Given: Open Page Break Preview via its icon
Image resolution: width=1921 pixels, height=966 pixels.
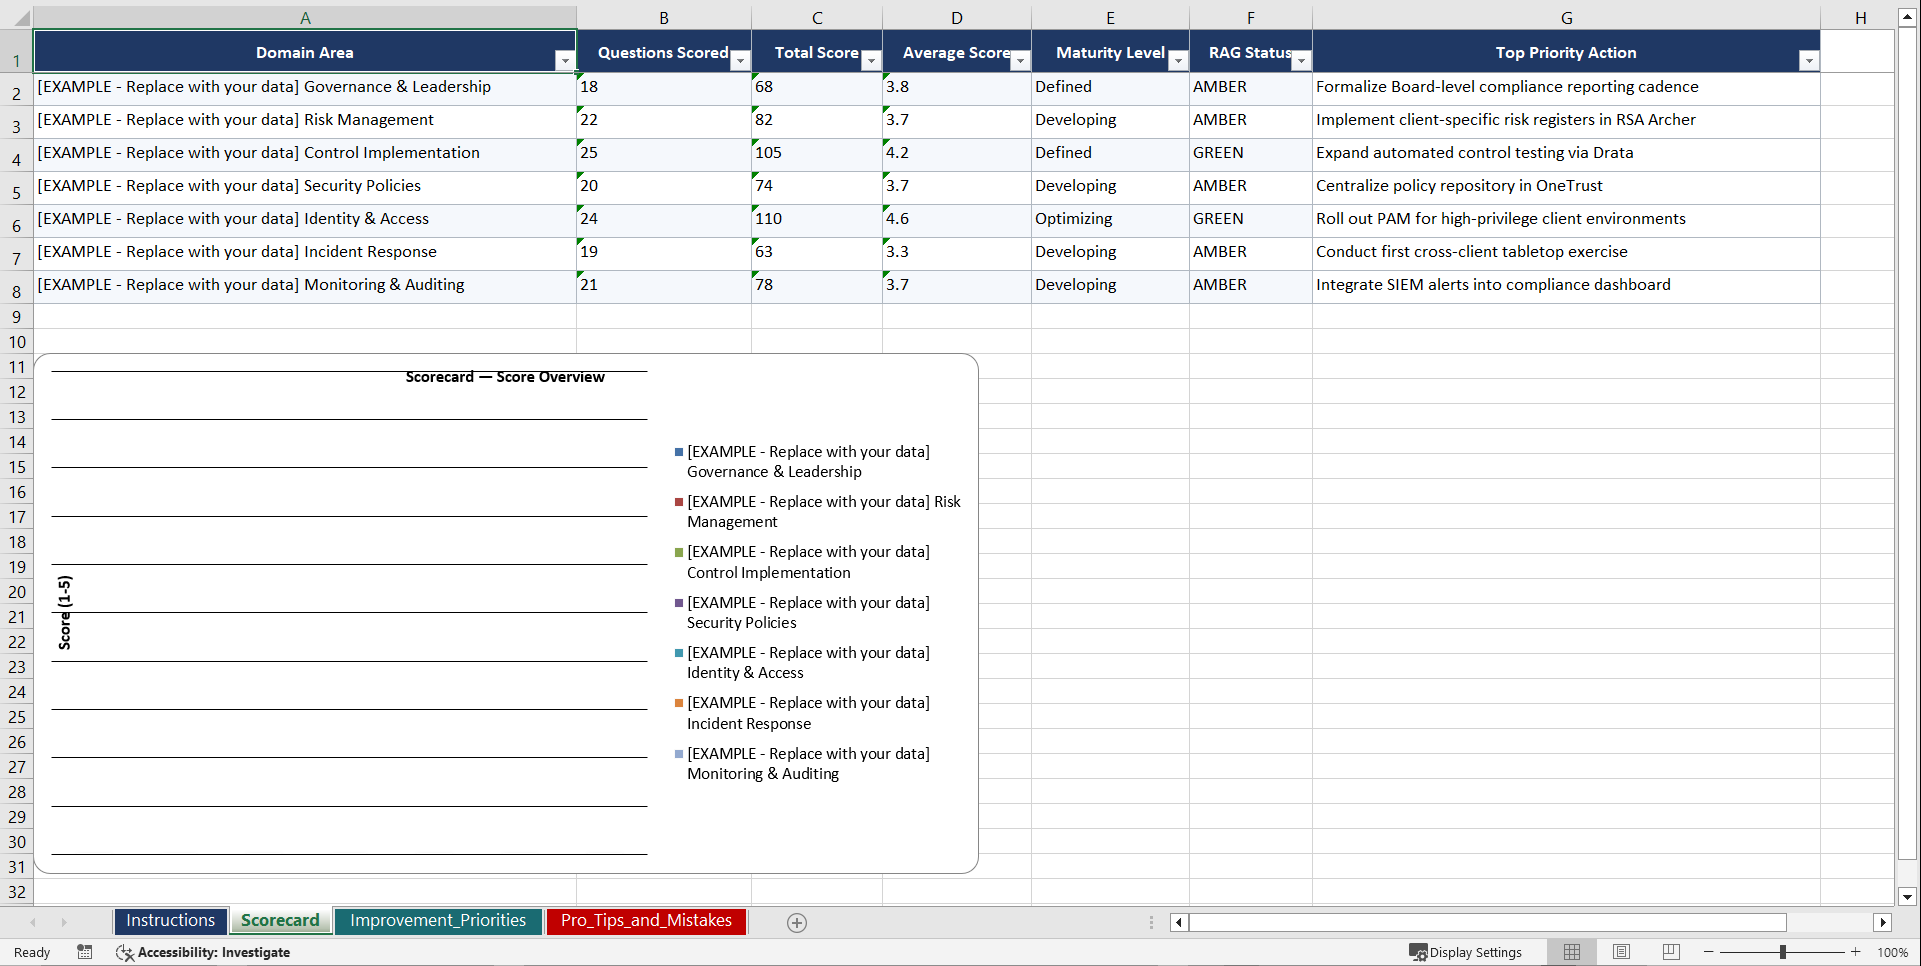Looking at the screenshot, I should [x=1670, y=952].
